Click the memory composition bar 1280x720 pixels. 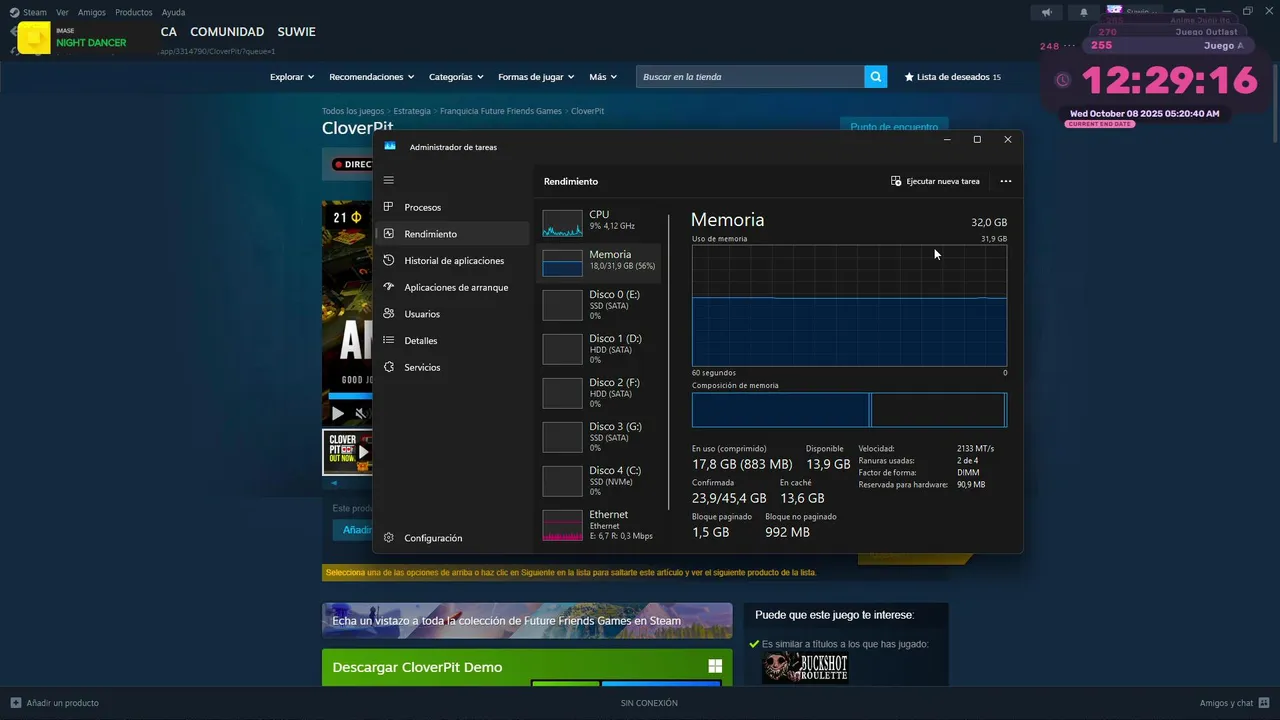[x=849, y=410]
